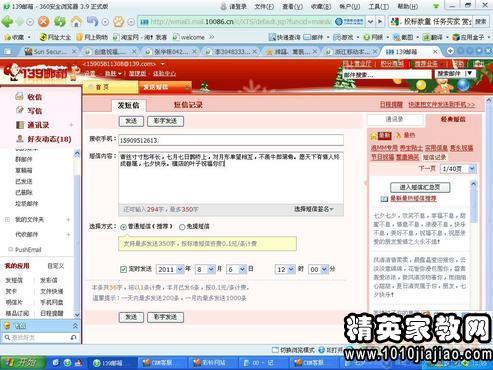Click the left folder list scrollbar
The image size is (493, 370).
(77, 233)
